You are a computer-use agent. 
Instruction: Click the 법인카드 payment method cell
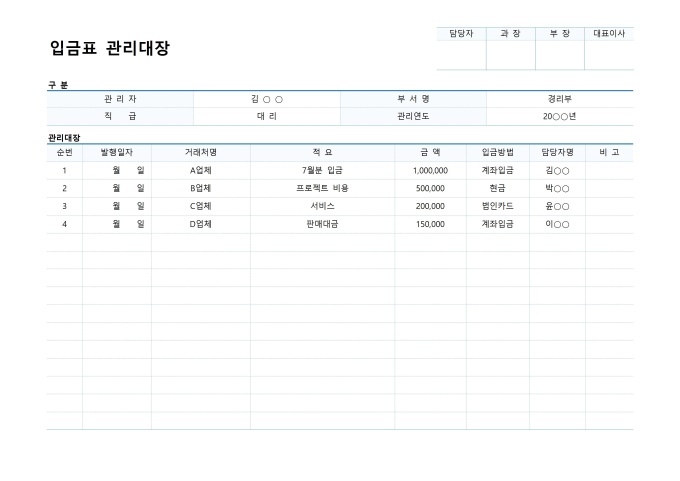[x=498, y=206]
